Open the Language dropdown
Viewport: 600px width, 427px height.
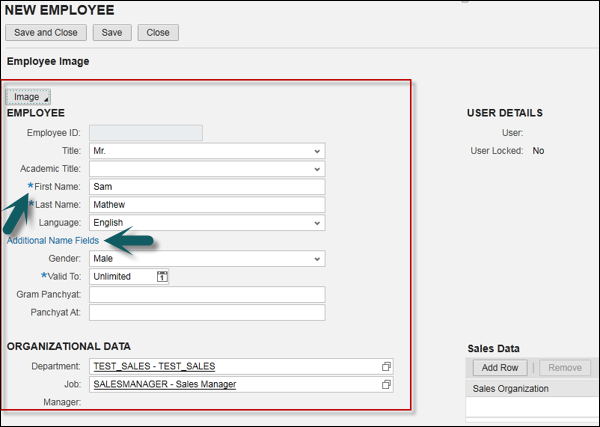click(x=317, y=223)
